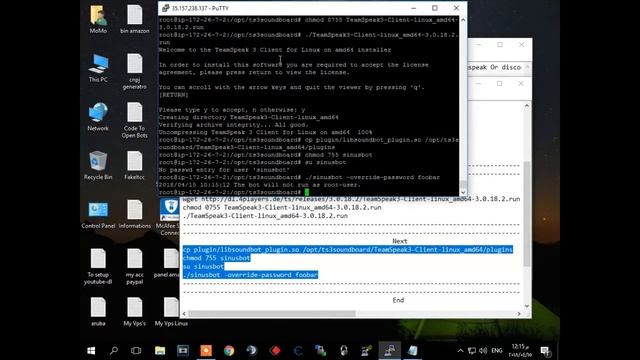Select the "My Vps's" file icon
640x360 pixels.
tap(135, 312)
